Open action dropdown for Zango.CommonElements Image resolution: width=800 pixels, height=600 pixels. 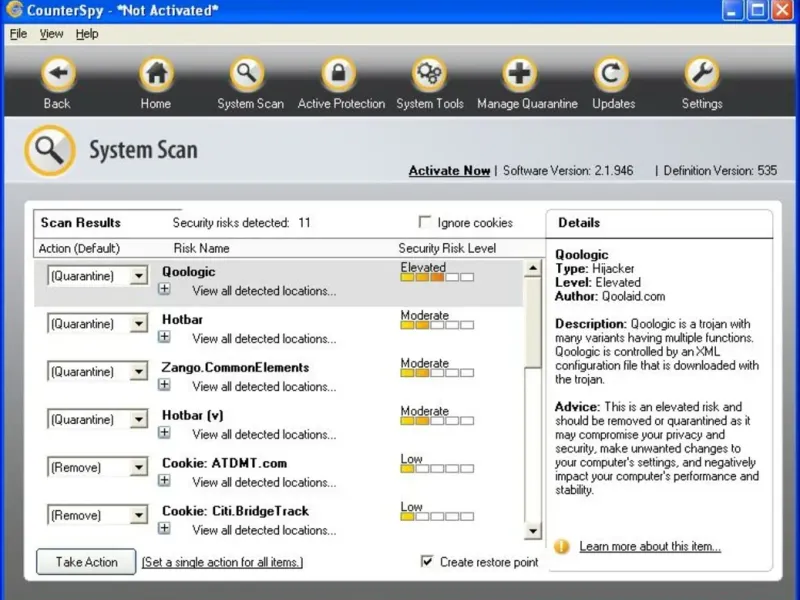pyautogui.click(x=138, y=372)
